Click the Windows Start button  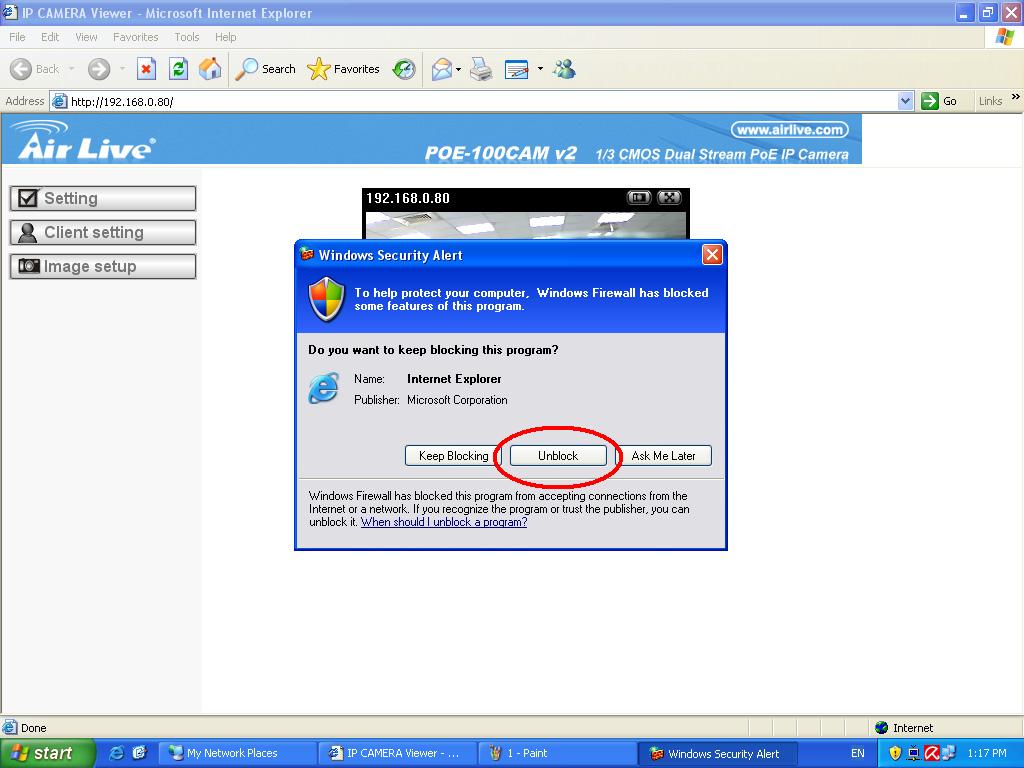point(46,753)
